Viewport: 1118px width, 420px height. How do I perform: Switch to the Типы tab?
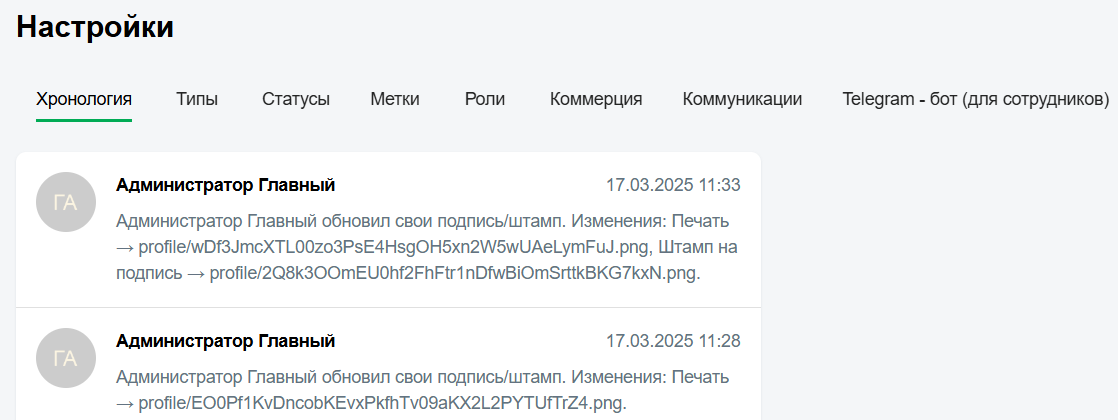click(197, 99)
